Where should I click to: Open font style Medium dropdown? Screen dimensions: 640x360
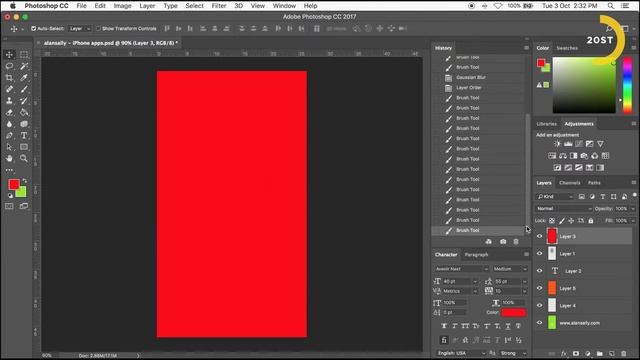pos(510,269)
